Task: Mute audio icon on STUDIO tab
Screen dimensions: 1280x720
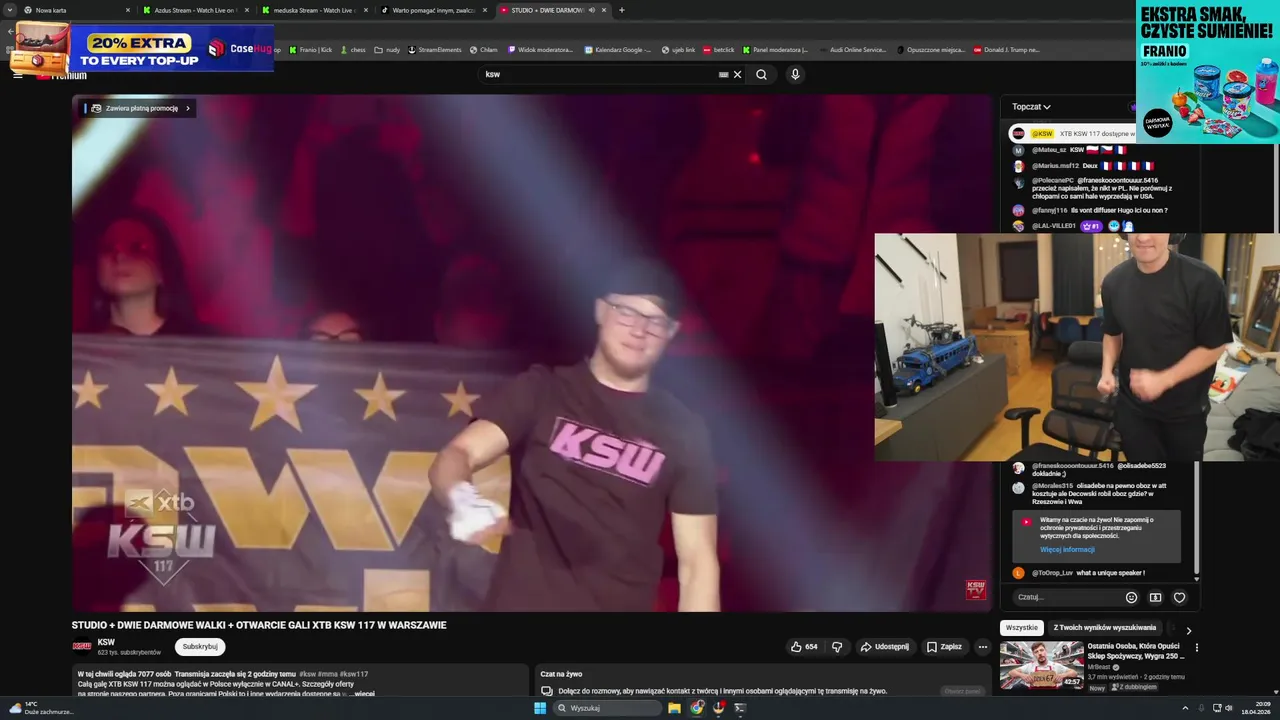Action: [592, 10]
